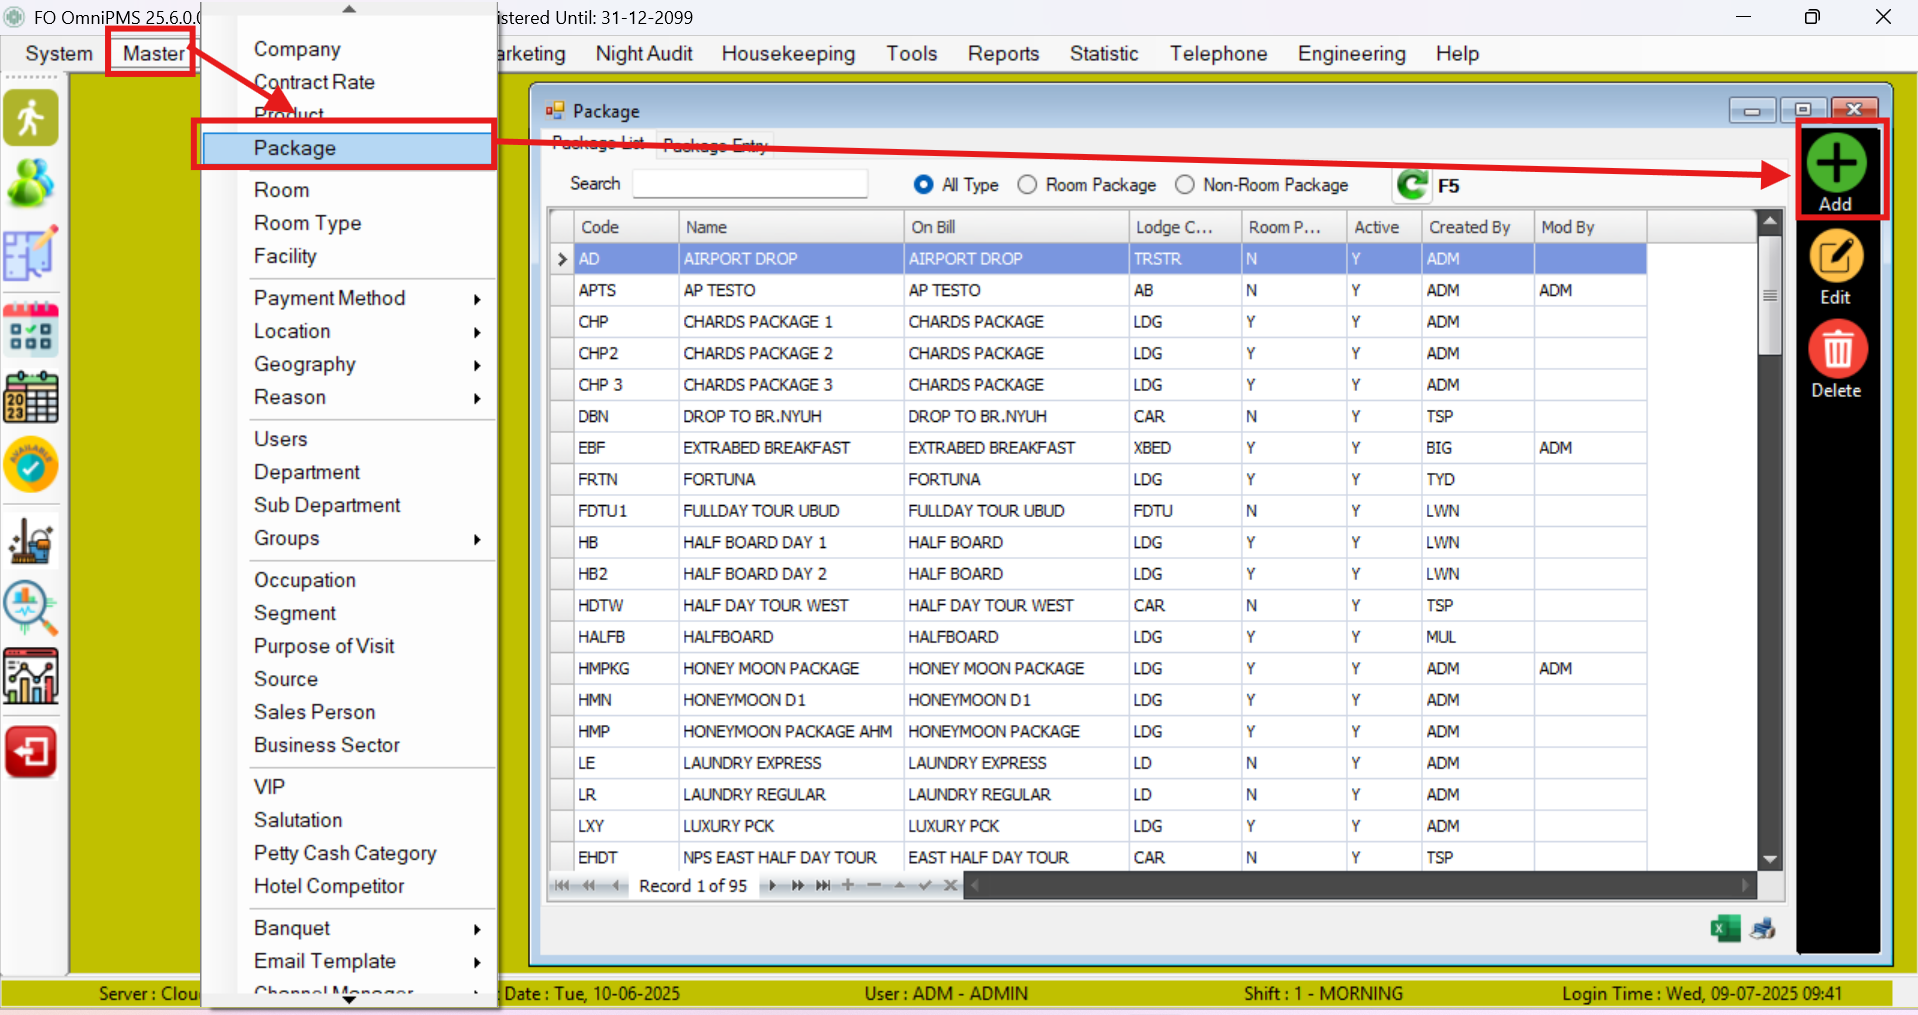This screenshot has width=1918, height=1015.
Task: Click the navigator append plus icon
Action: [848, 885]
